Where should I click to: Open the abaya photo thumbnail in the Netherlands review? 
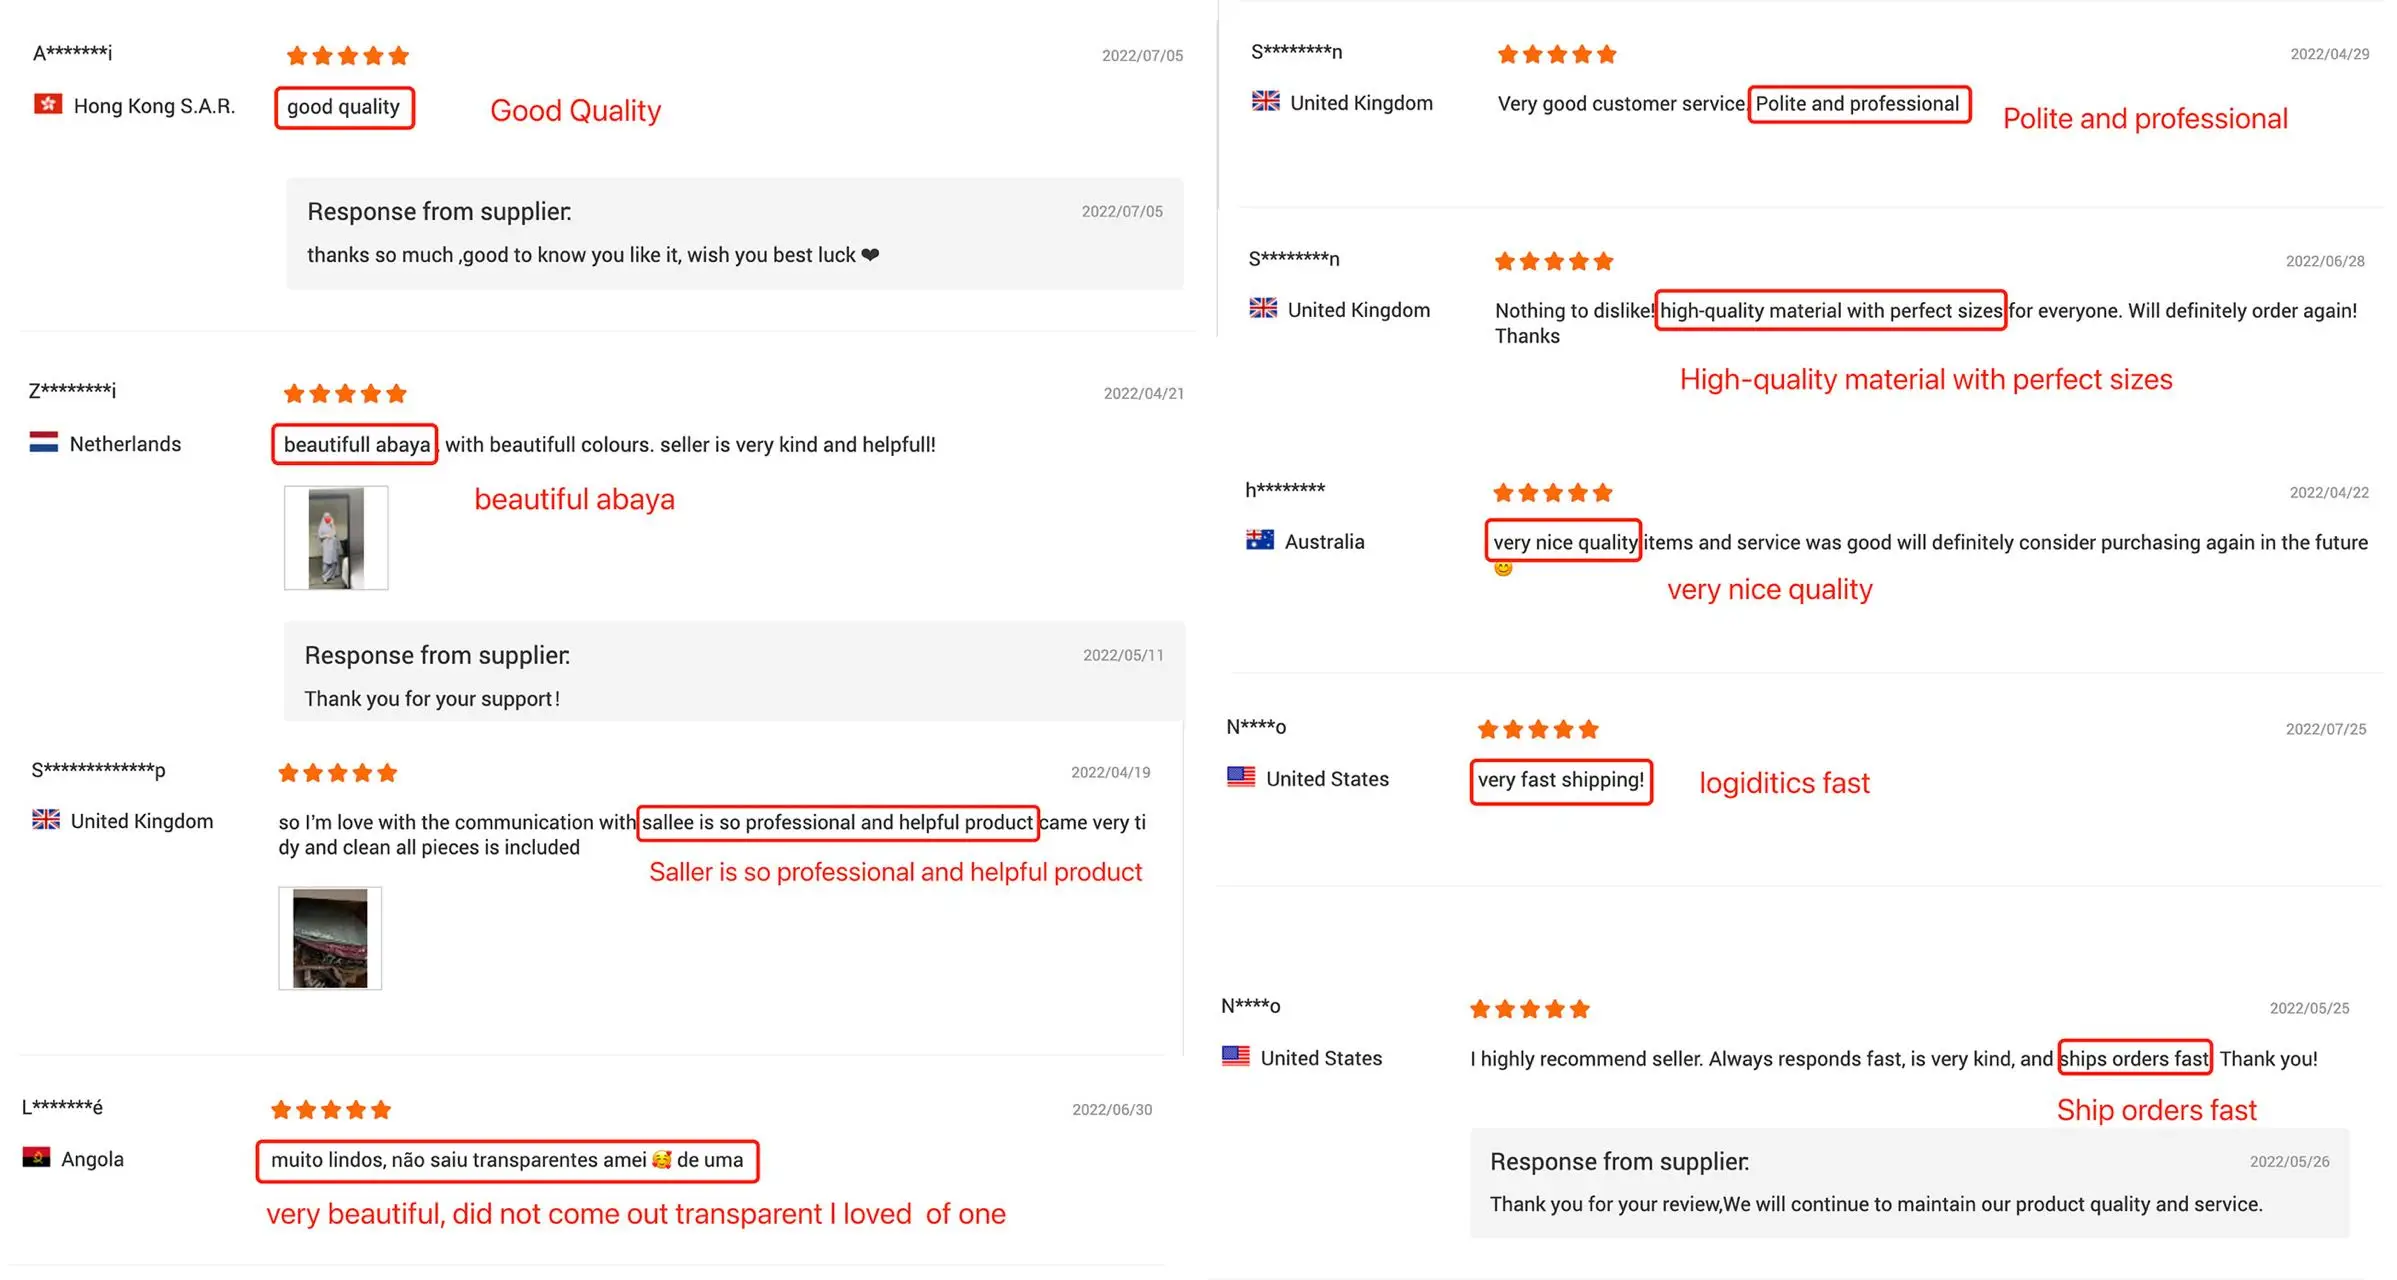tap(336, 538)
